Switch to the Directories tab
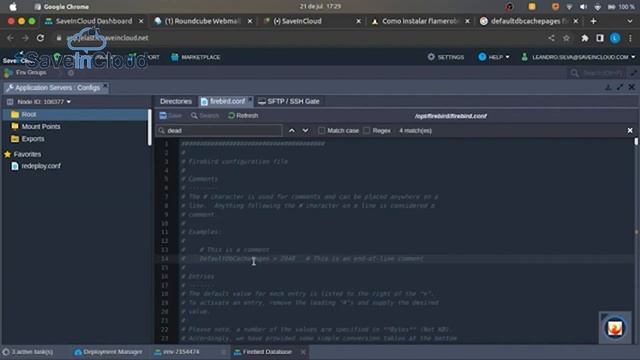 coord(176,101)
